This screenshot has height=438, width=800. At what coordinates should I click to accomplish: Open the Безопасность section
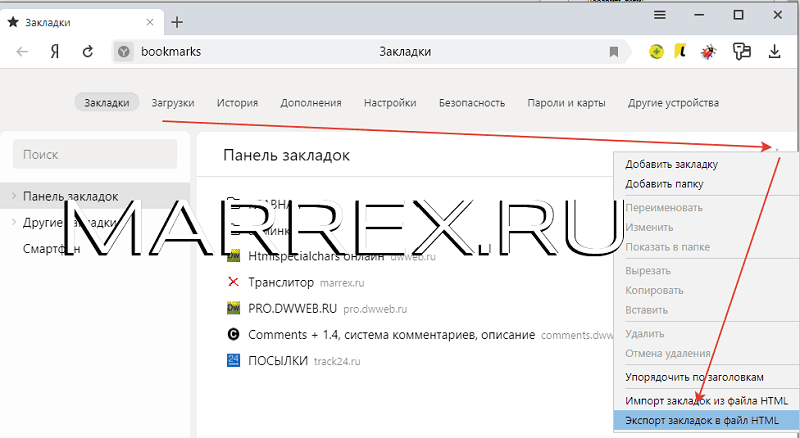(x=472, y=103)
